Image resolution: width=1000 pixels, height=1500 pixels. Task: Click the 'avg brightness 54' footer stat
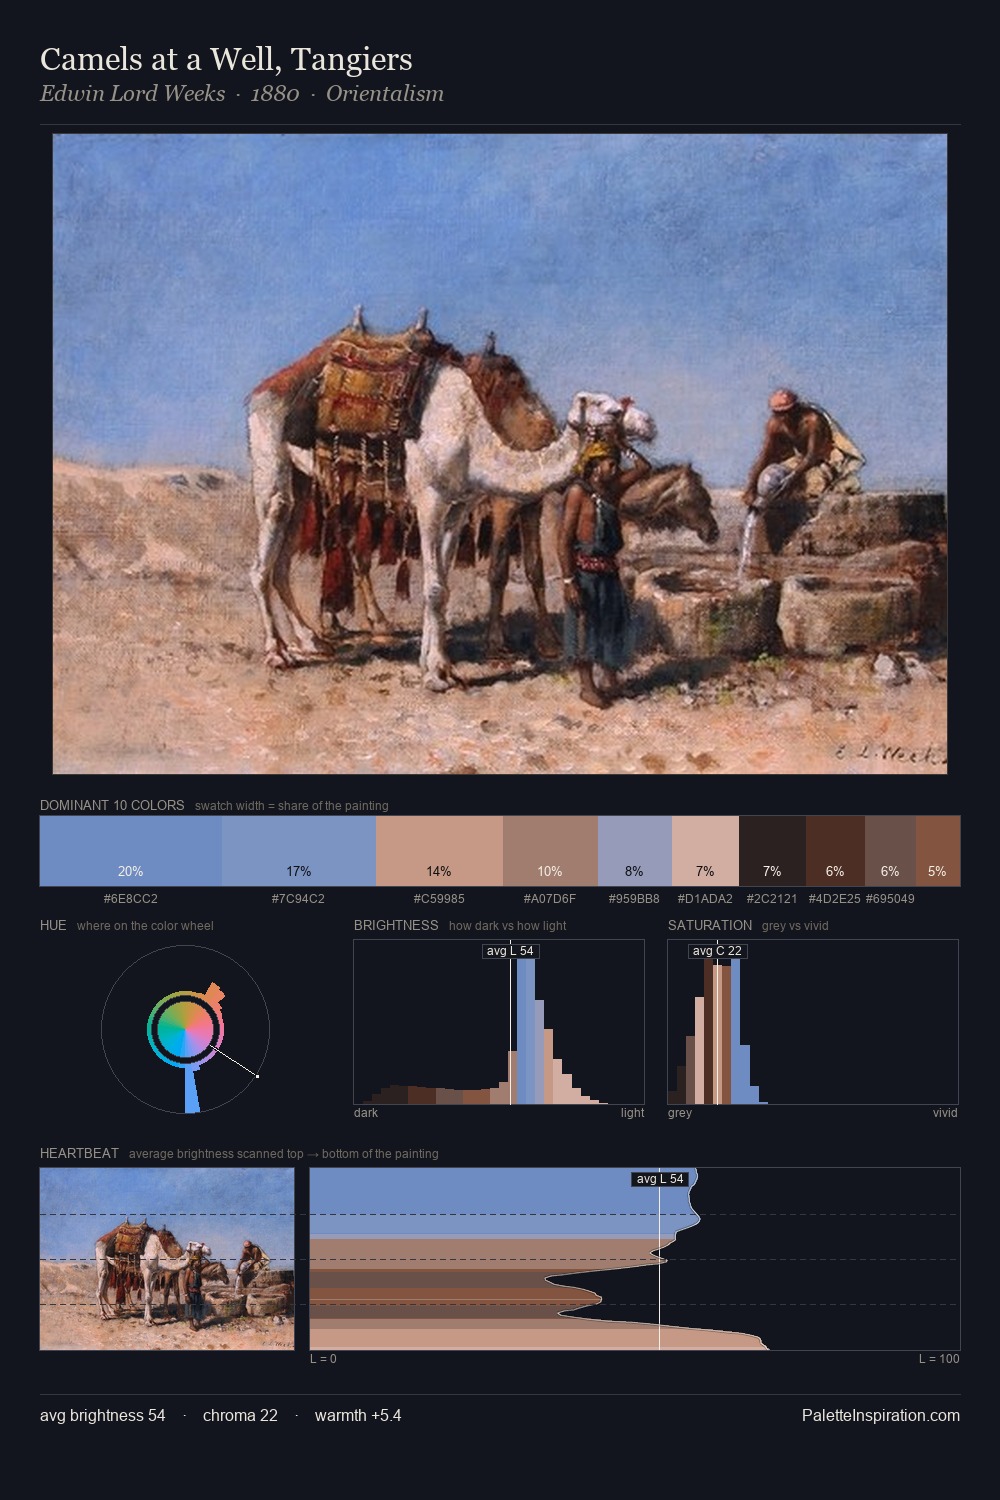(x=103, y=1415)
